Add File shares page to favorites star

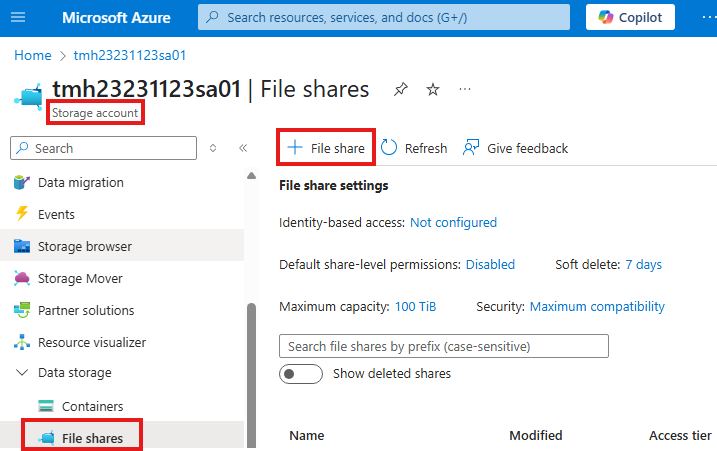coord(433,89)
